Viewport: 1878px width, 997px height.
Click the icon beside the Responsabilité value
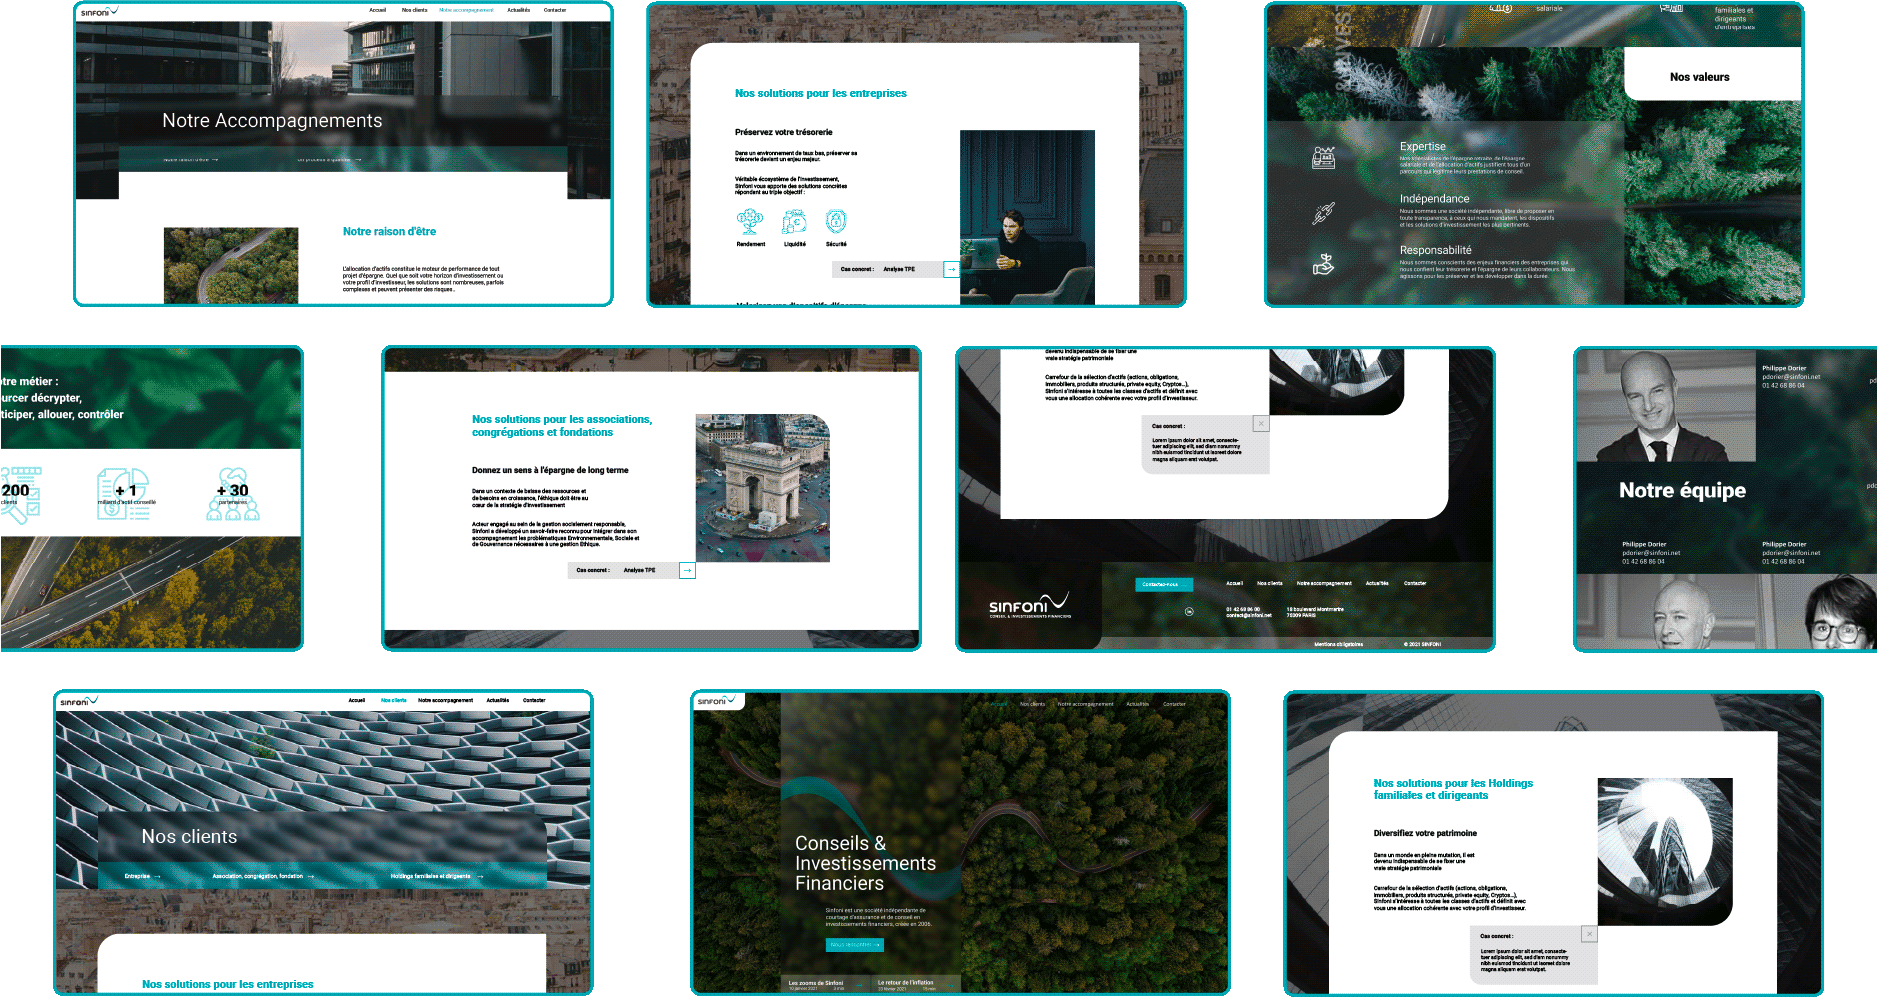(1324, 265)
